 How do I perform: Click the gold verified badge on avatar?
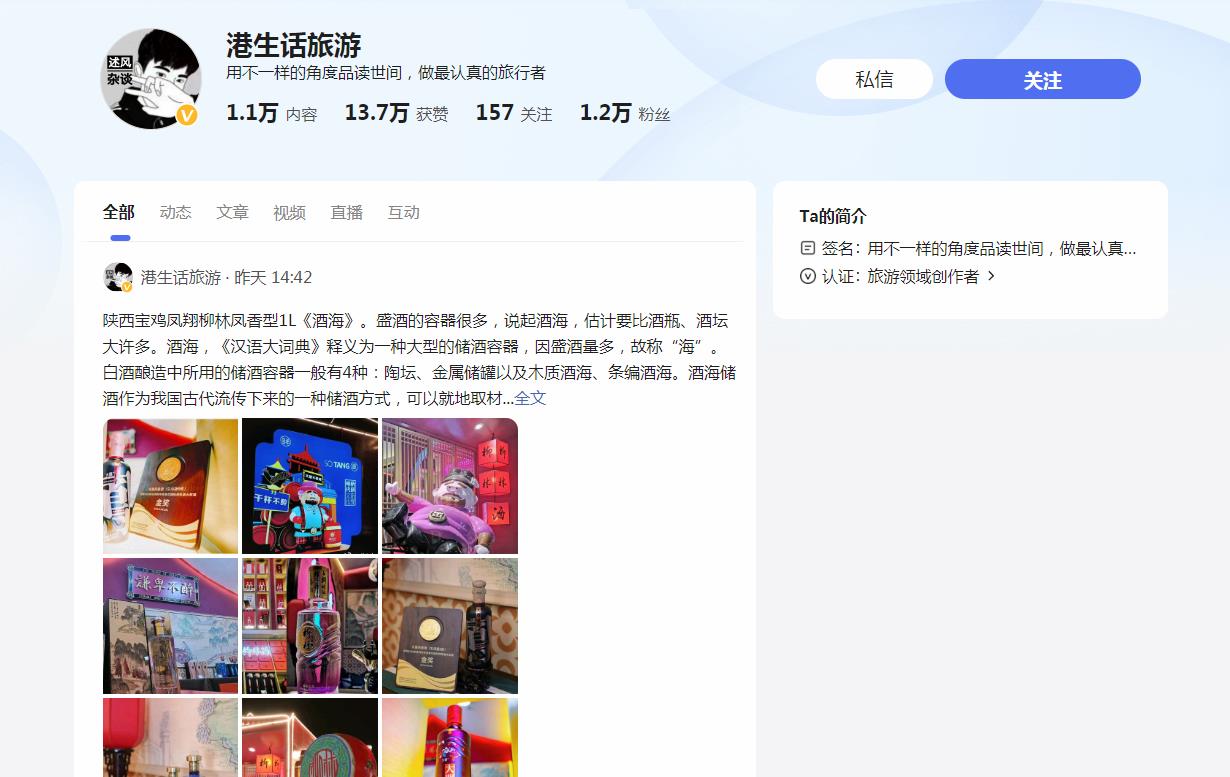[x=187, y=116]
